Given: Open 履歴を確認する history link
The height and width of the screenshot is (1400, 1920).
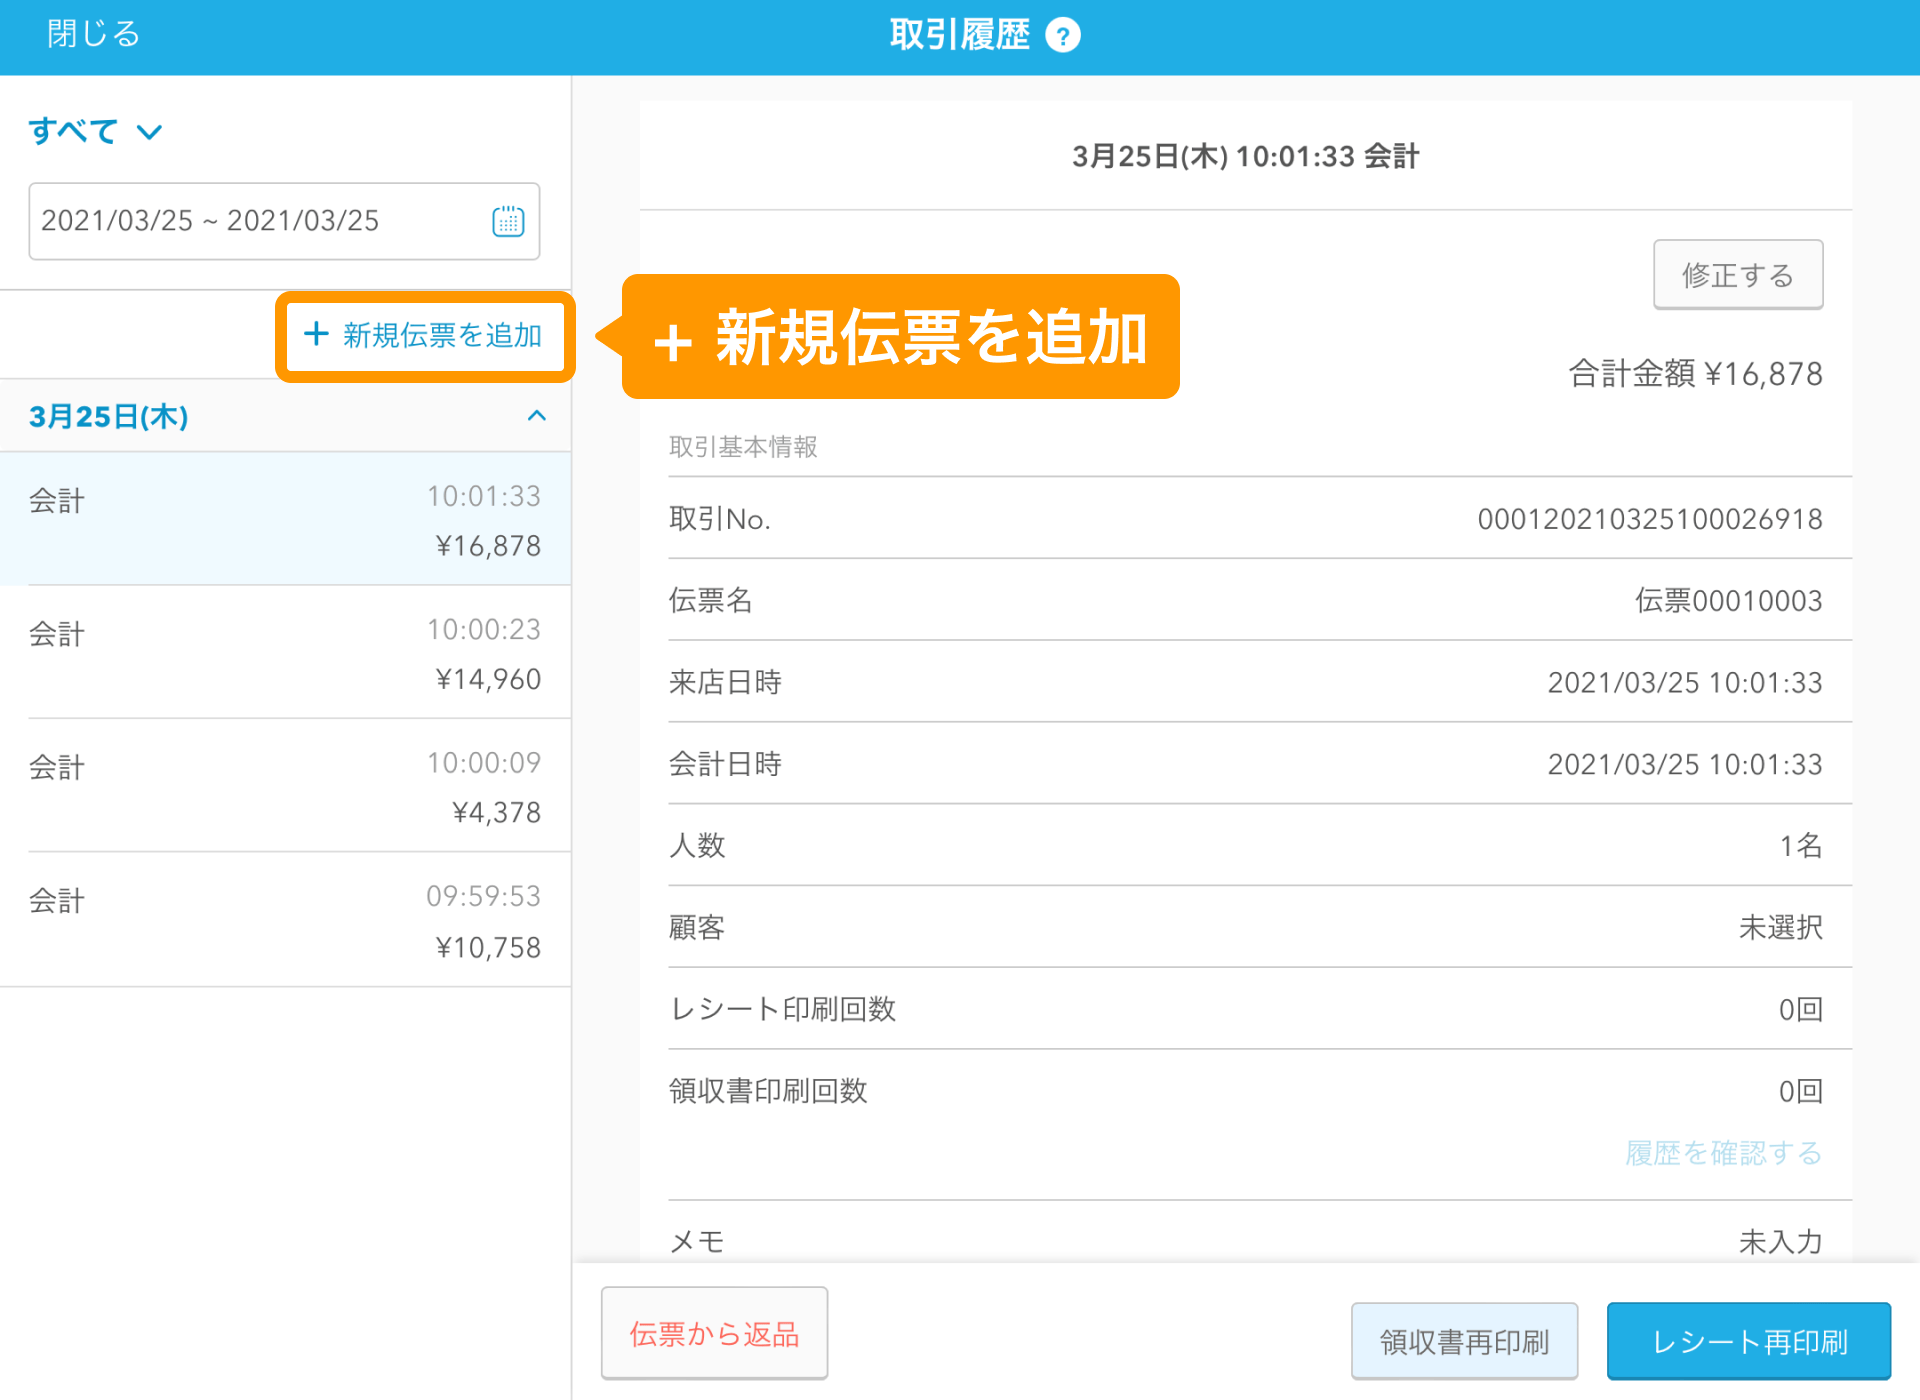Looking at the screenshot, I should pos(1722,1153).
